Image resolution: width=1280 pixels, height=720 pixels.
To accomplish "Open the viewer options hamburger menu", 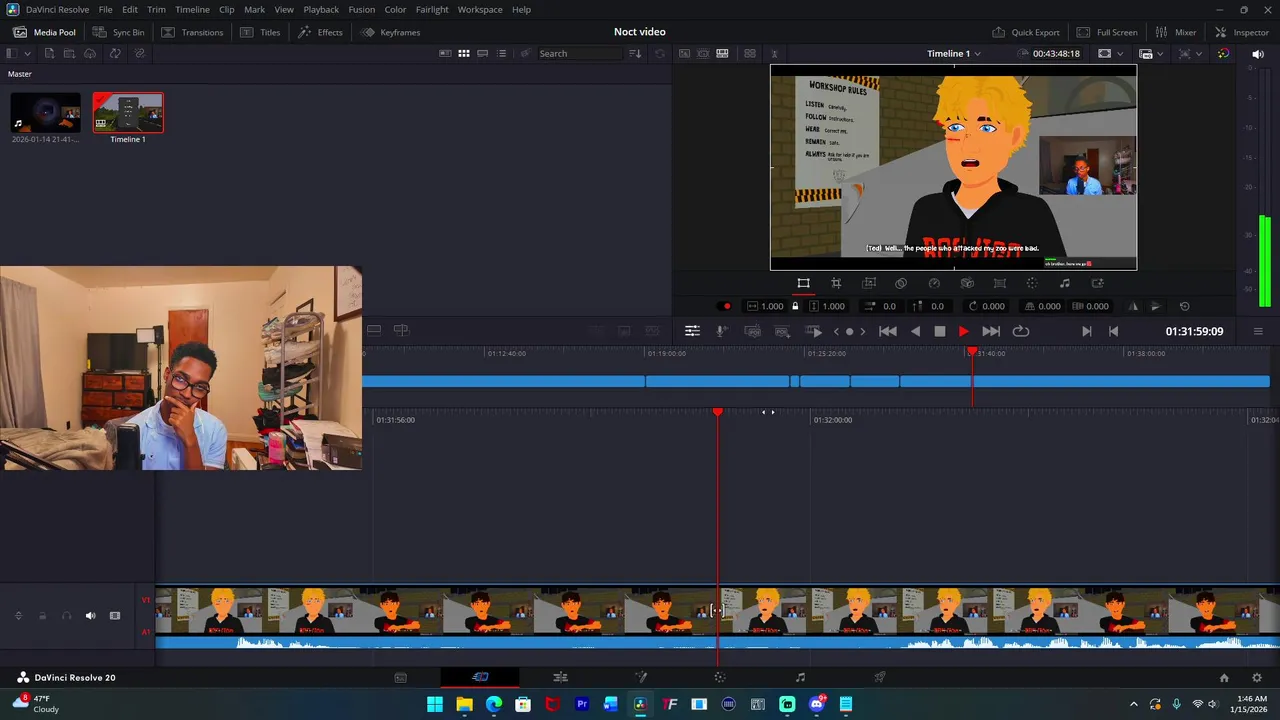I will 1258,331.
